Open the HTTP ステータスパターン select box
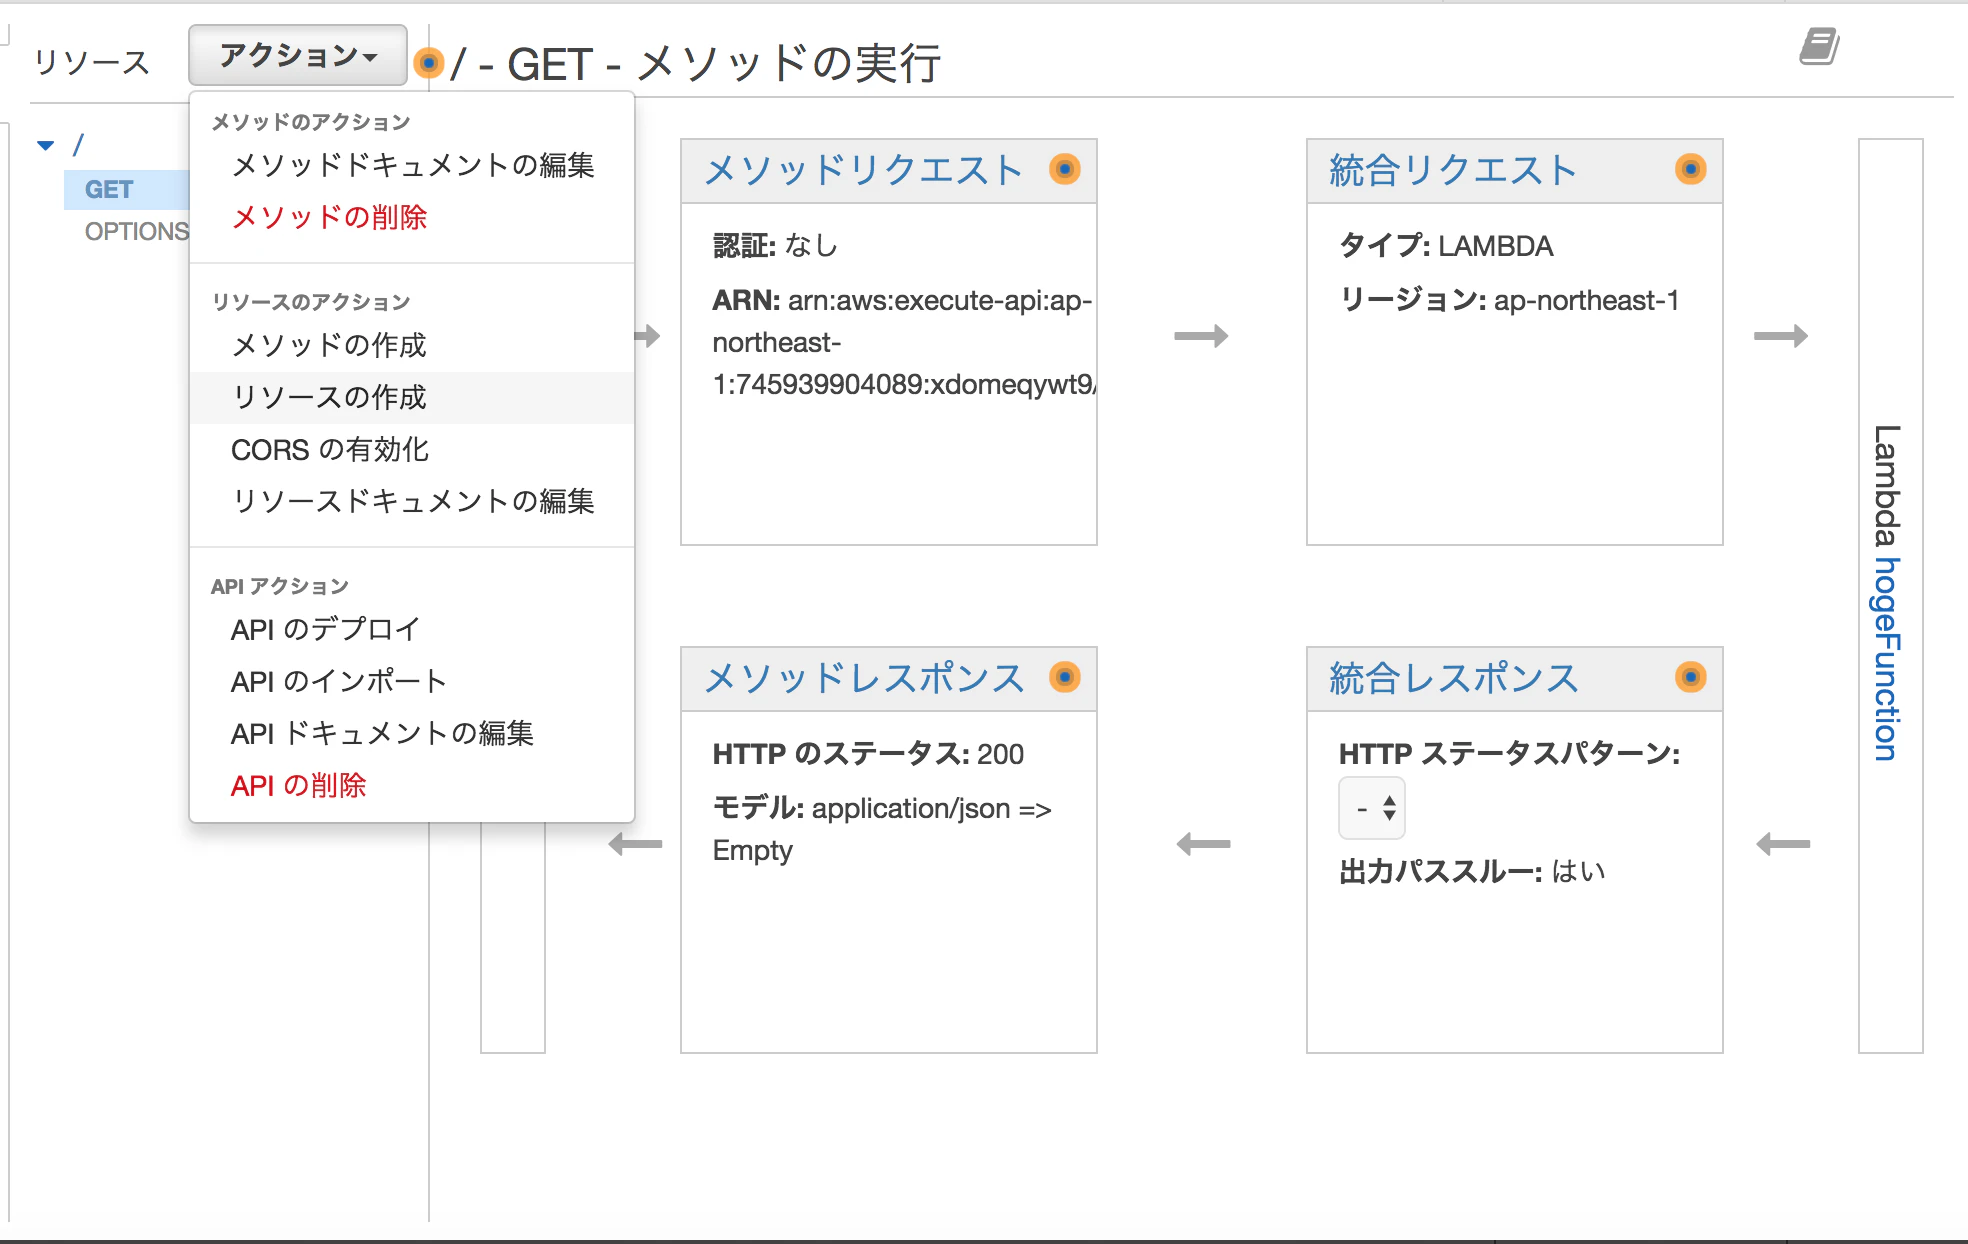1968x1244 pixels. [x=1372, y=808]
